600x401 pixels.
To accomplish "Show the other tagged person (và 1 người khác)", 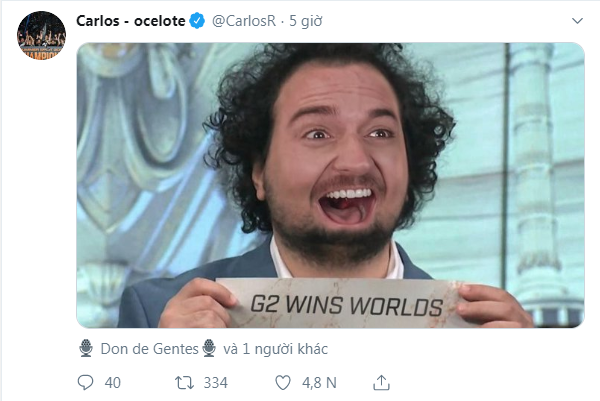I will tap(276, 349).
